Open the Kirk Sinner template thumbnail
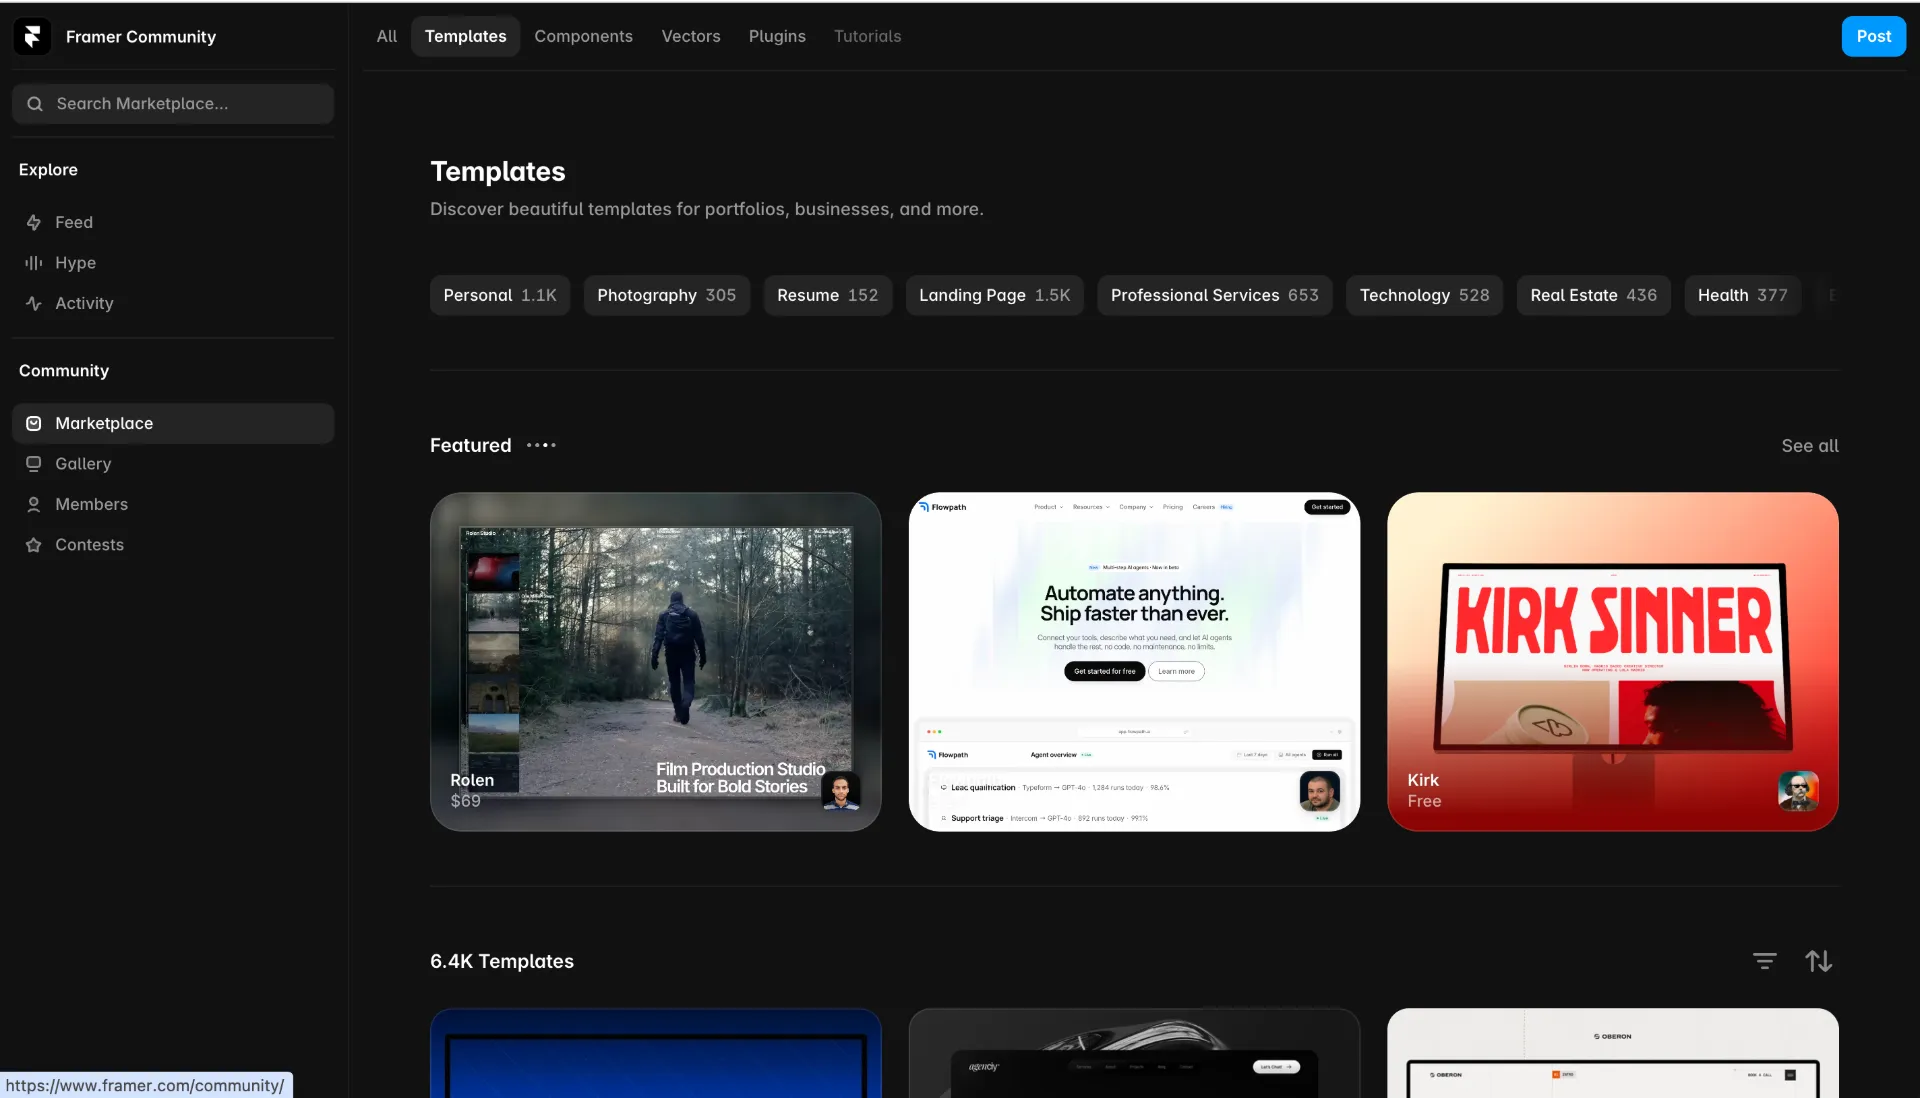This screenshot has width=1920, height=1098. click(x=1613, y=661)
